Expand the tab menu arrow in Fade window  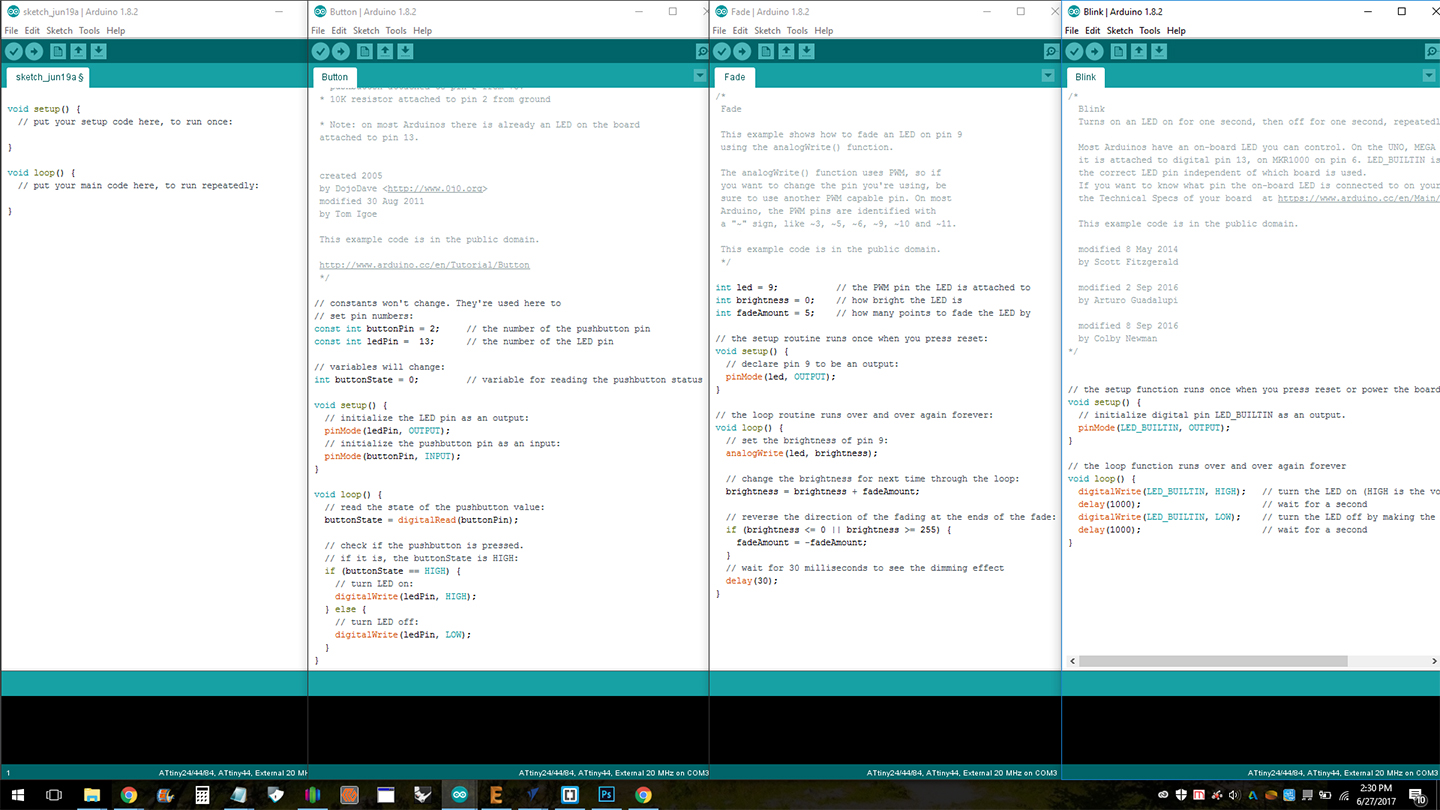(x=1048, y=76)
